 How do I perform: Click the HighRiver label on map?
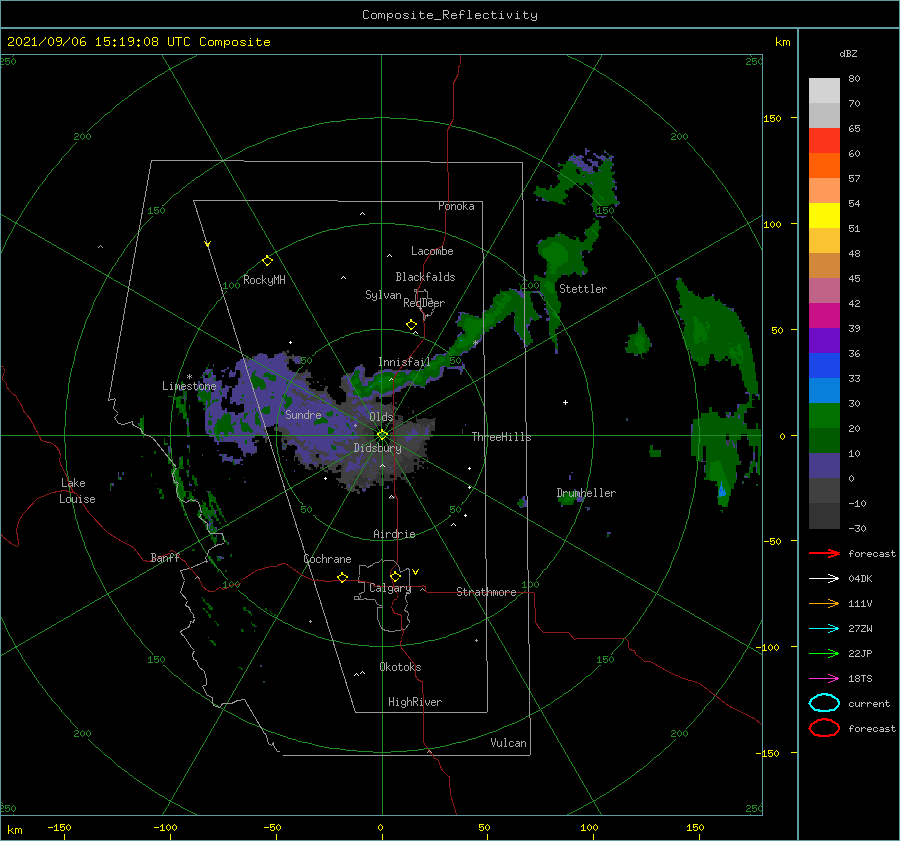(x=415, y=702)
